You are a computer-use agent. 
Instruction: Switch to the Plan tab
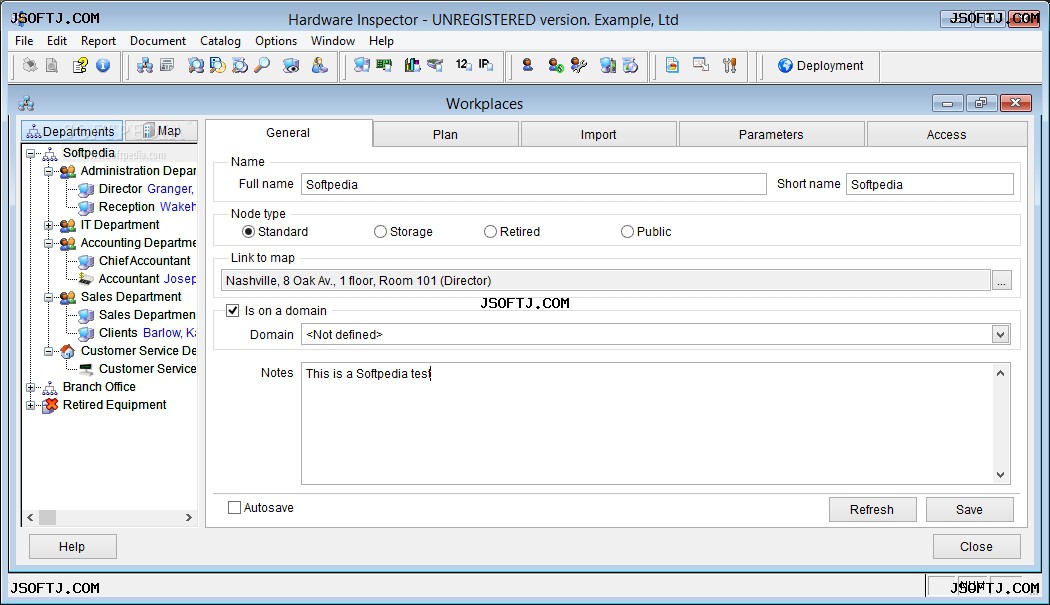pyautogui.click(x=445, y=135)
